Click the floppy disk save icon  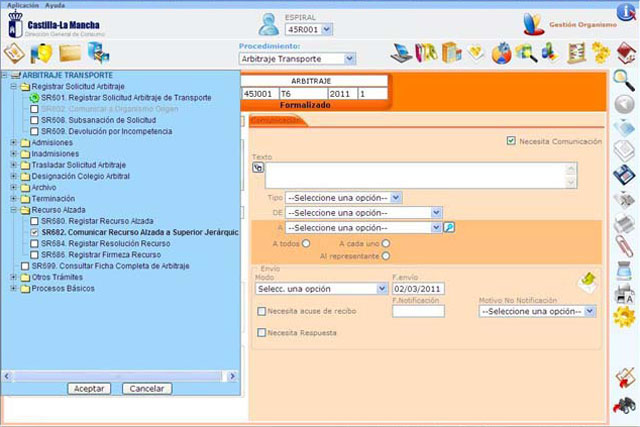pos(623,176)
